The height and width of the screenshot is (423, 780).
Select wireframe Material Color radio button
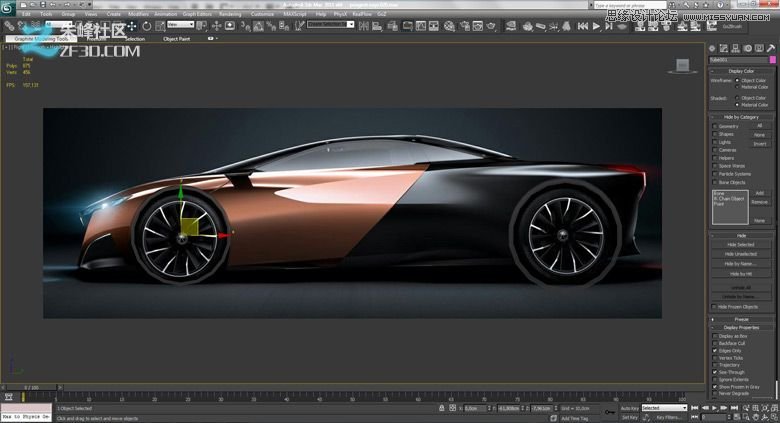tap(736, 87)
